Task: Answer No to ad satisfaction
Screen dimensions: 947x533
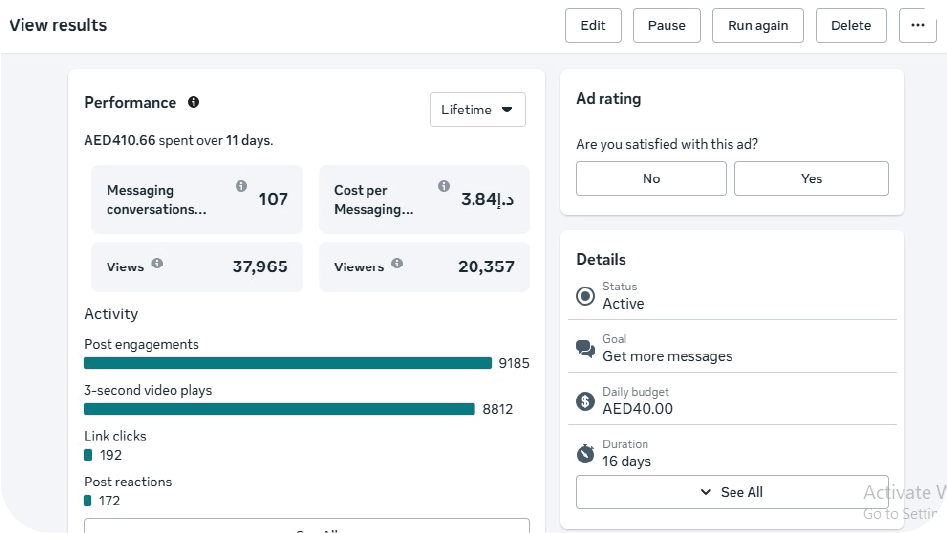Action: click(x=651, y=179)
